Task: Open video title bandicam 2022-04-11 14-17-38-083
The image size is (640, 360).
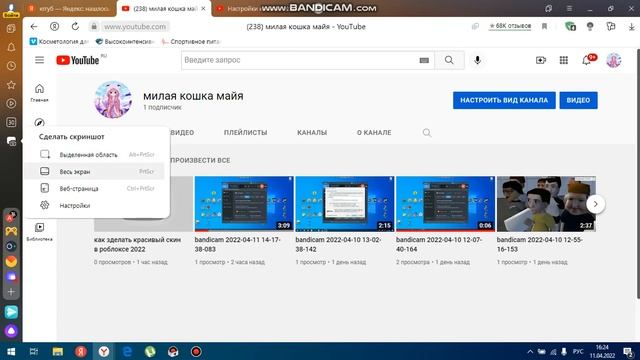Action: tap(238, 244)
